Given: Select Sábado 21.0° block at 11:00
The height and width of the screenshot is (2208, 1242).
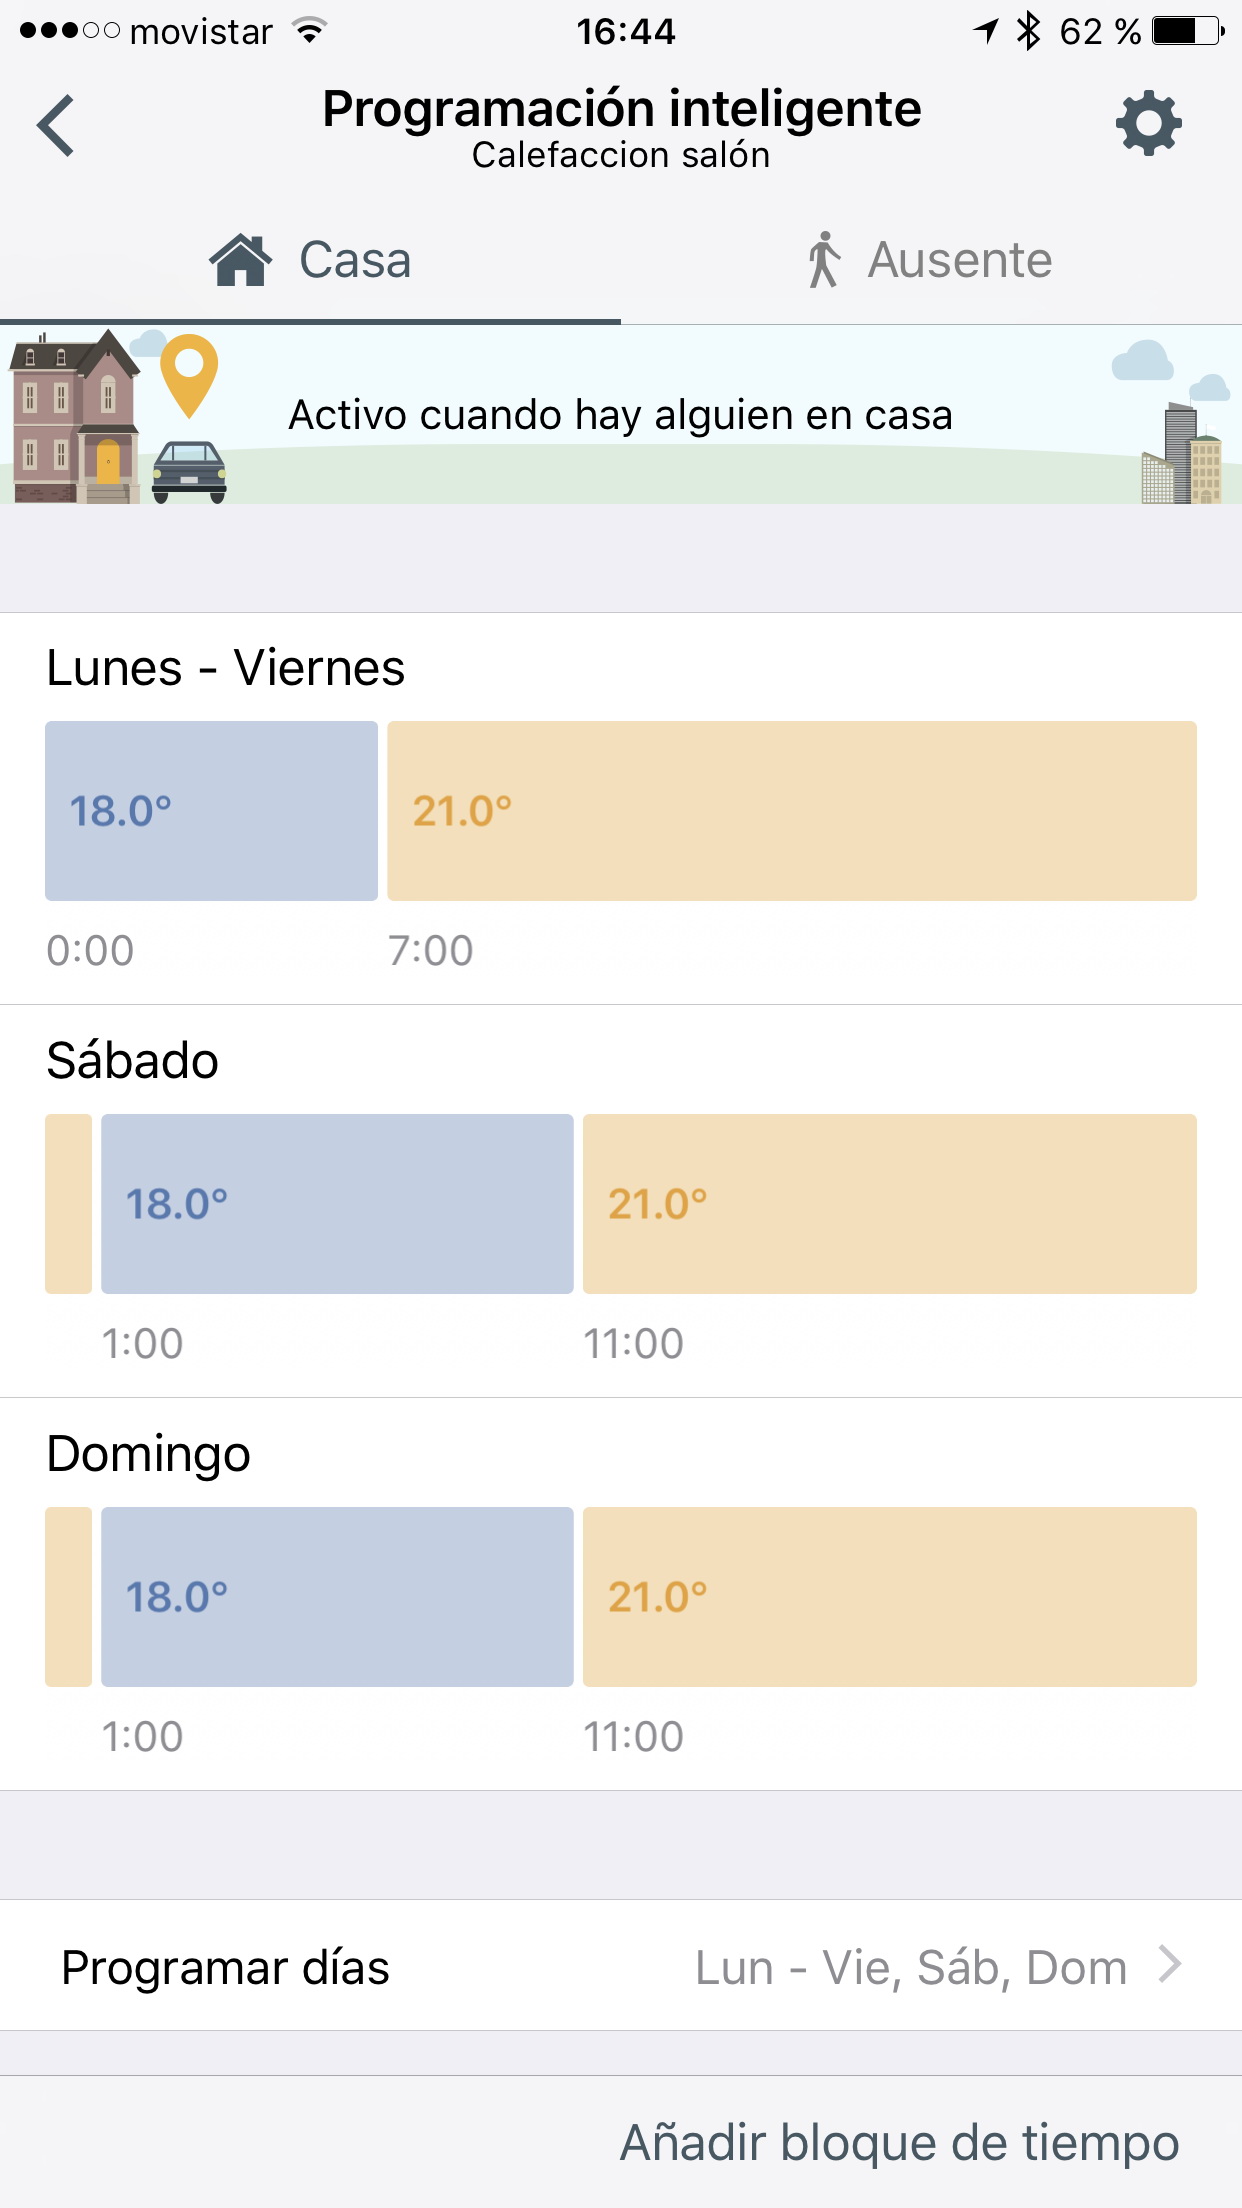Looking at the screenshot, I should pyautogui.click(x=889, y=1204).
